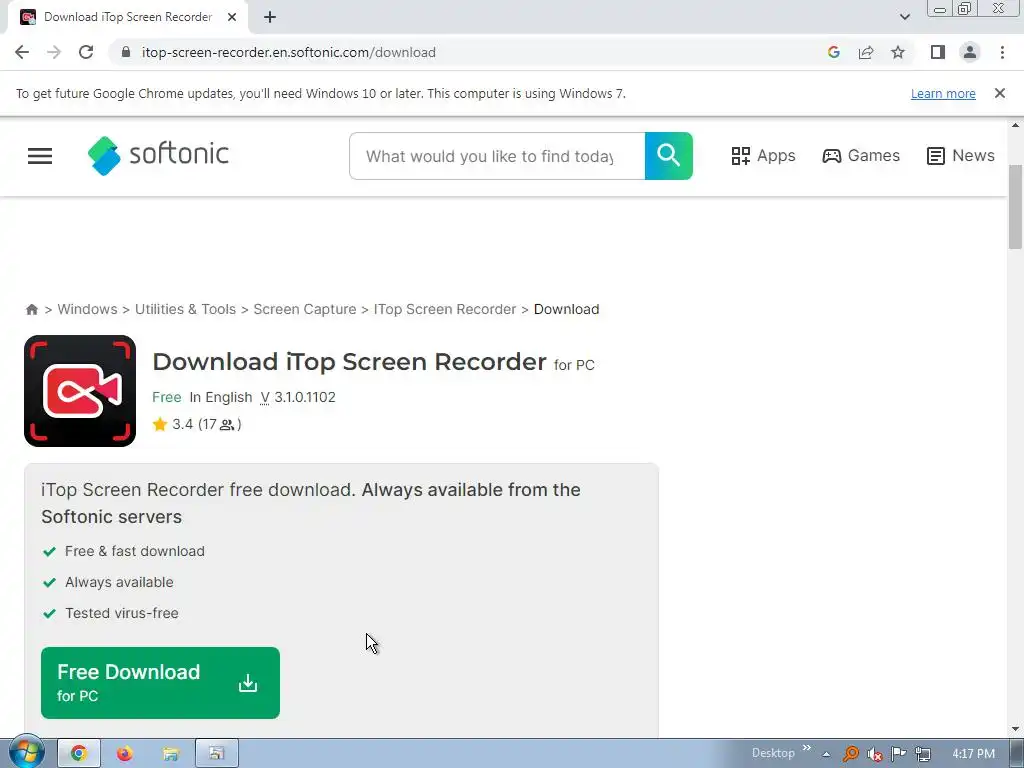
Task: Open the Games menu item
Action: pyautogui.click(x=861, y=156)
